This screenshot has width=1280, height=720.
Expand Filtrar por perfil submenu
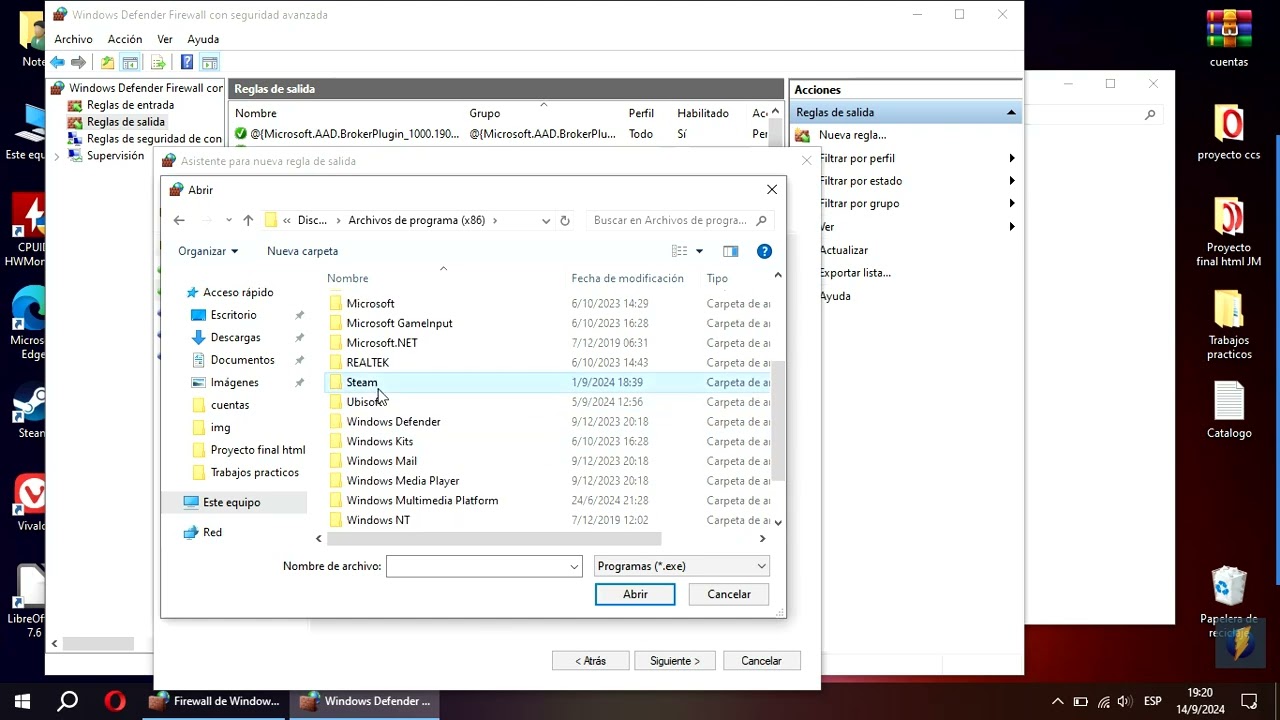tap(1011, 158)
